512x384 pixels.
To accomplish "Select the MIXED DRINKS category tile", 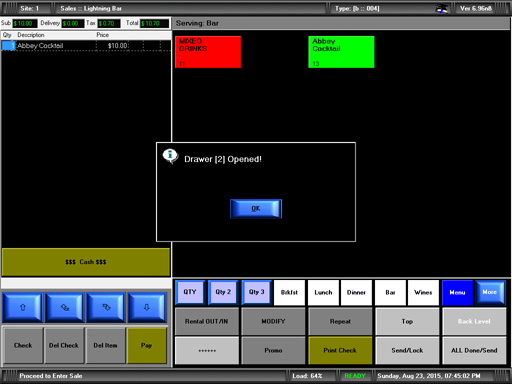I will (208, 52).
